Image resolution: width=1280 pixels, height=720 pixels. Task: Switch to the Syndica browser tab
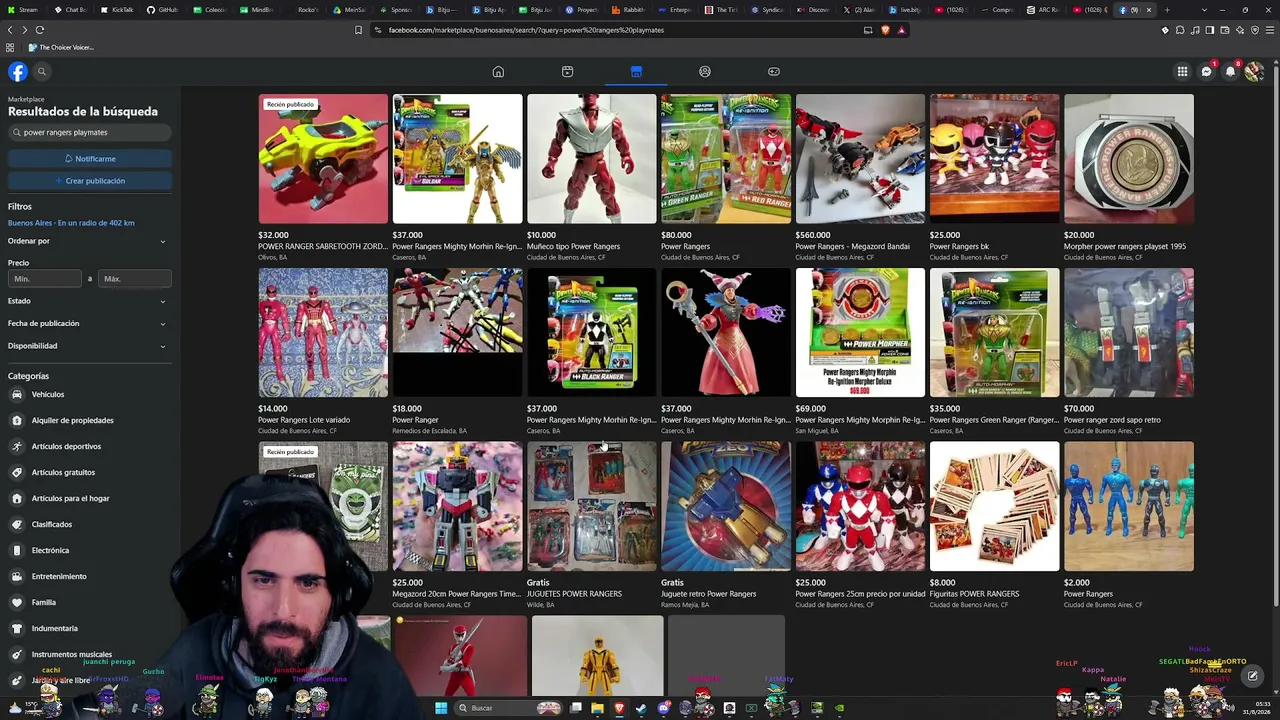[768, 10]
